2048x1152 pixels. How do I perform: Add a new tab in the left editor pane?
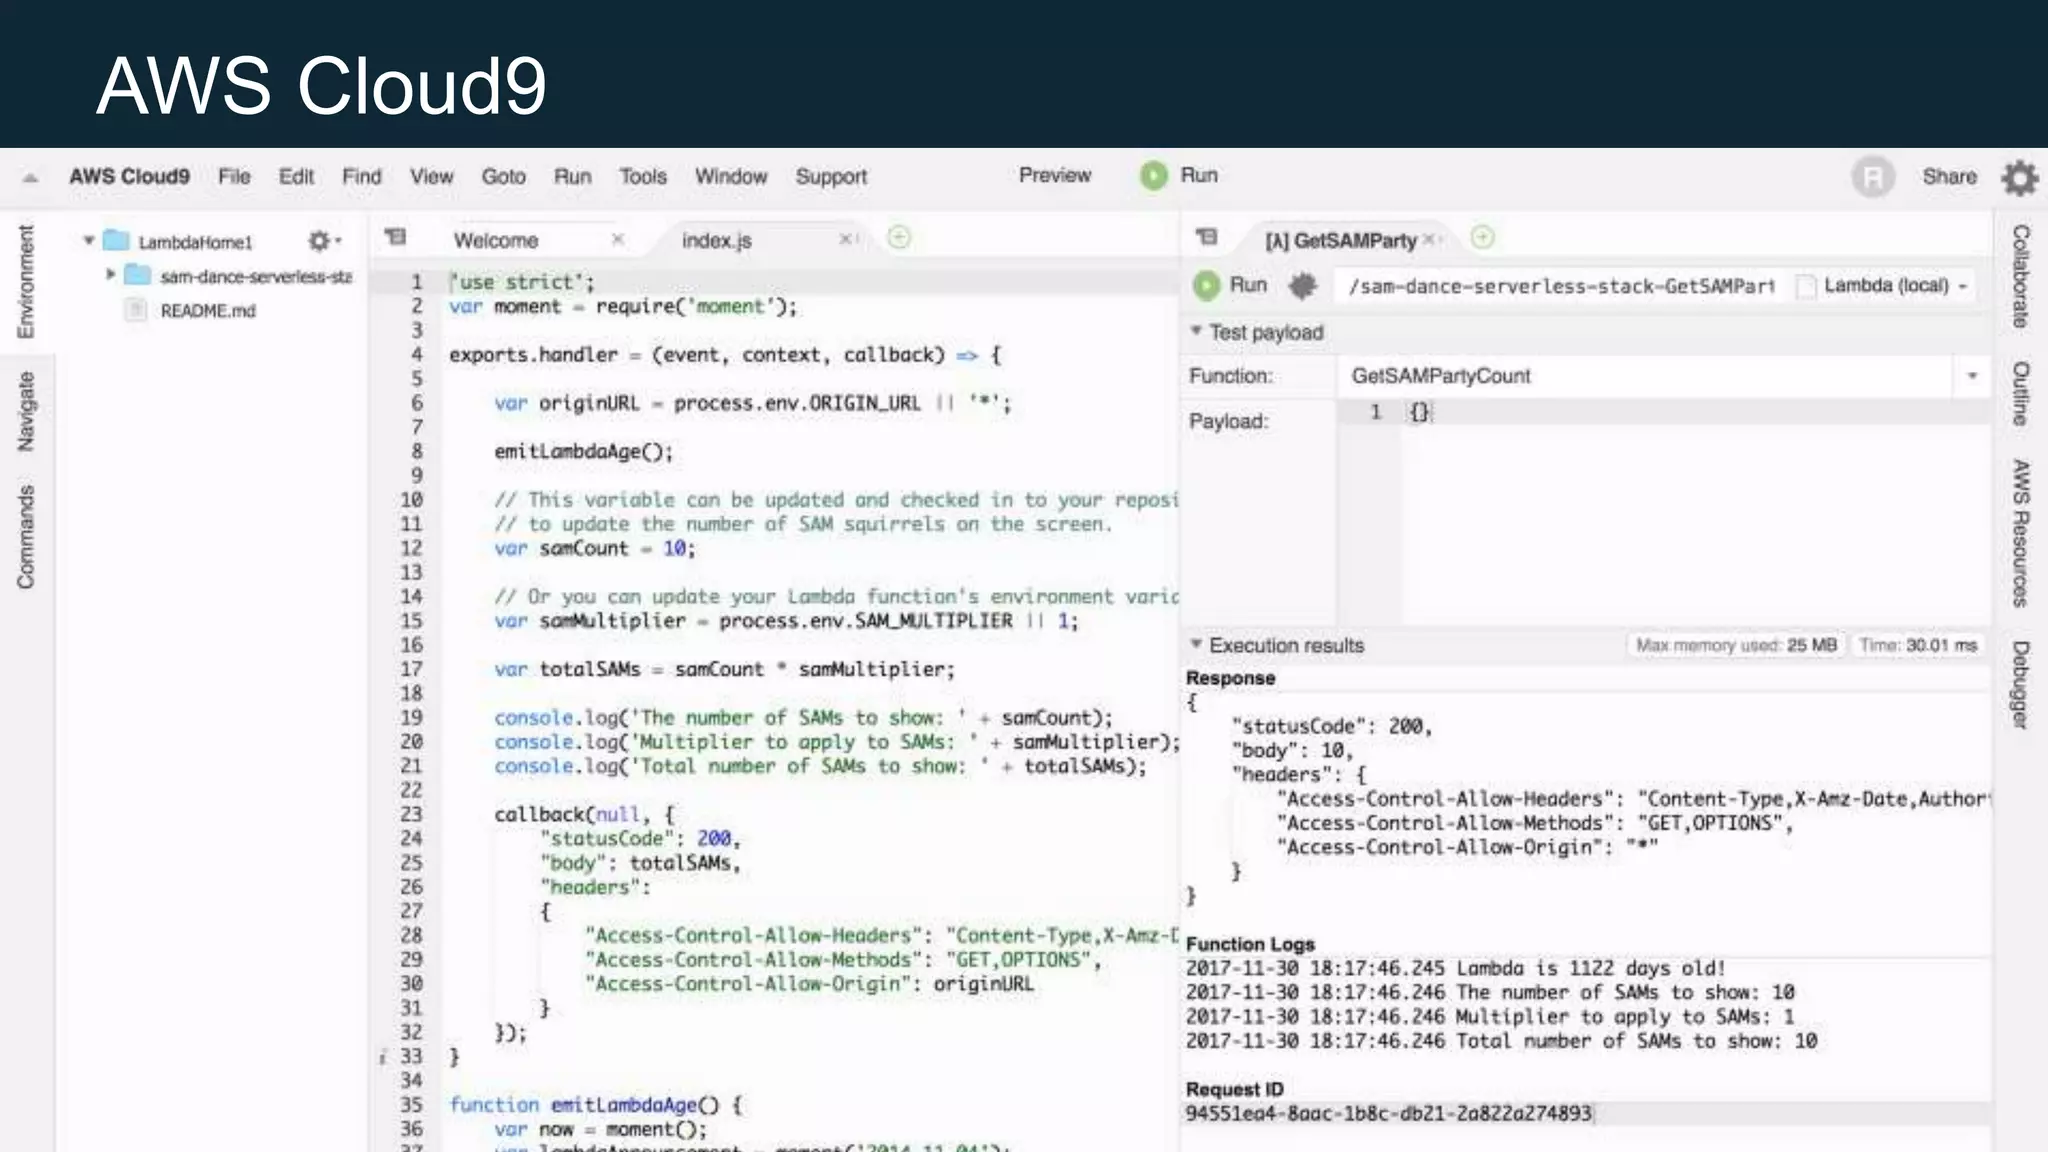click(899, 237)
